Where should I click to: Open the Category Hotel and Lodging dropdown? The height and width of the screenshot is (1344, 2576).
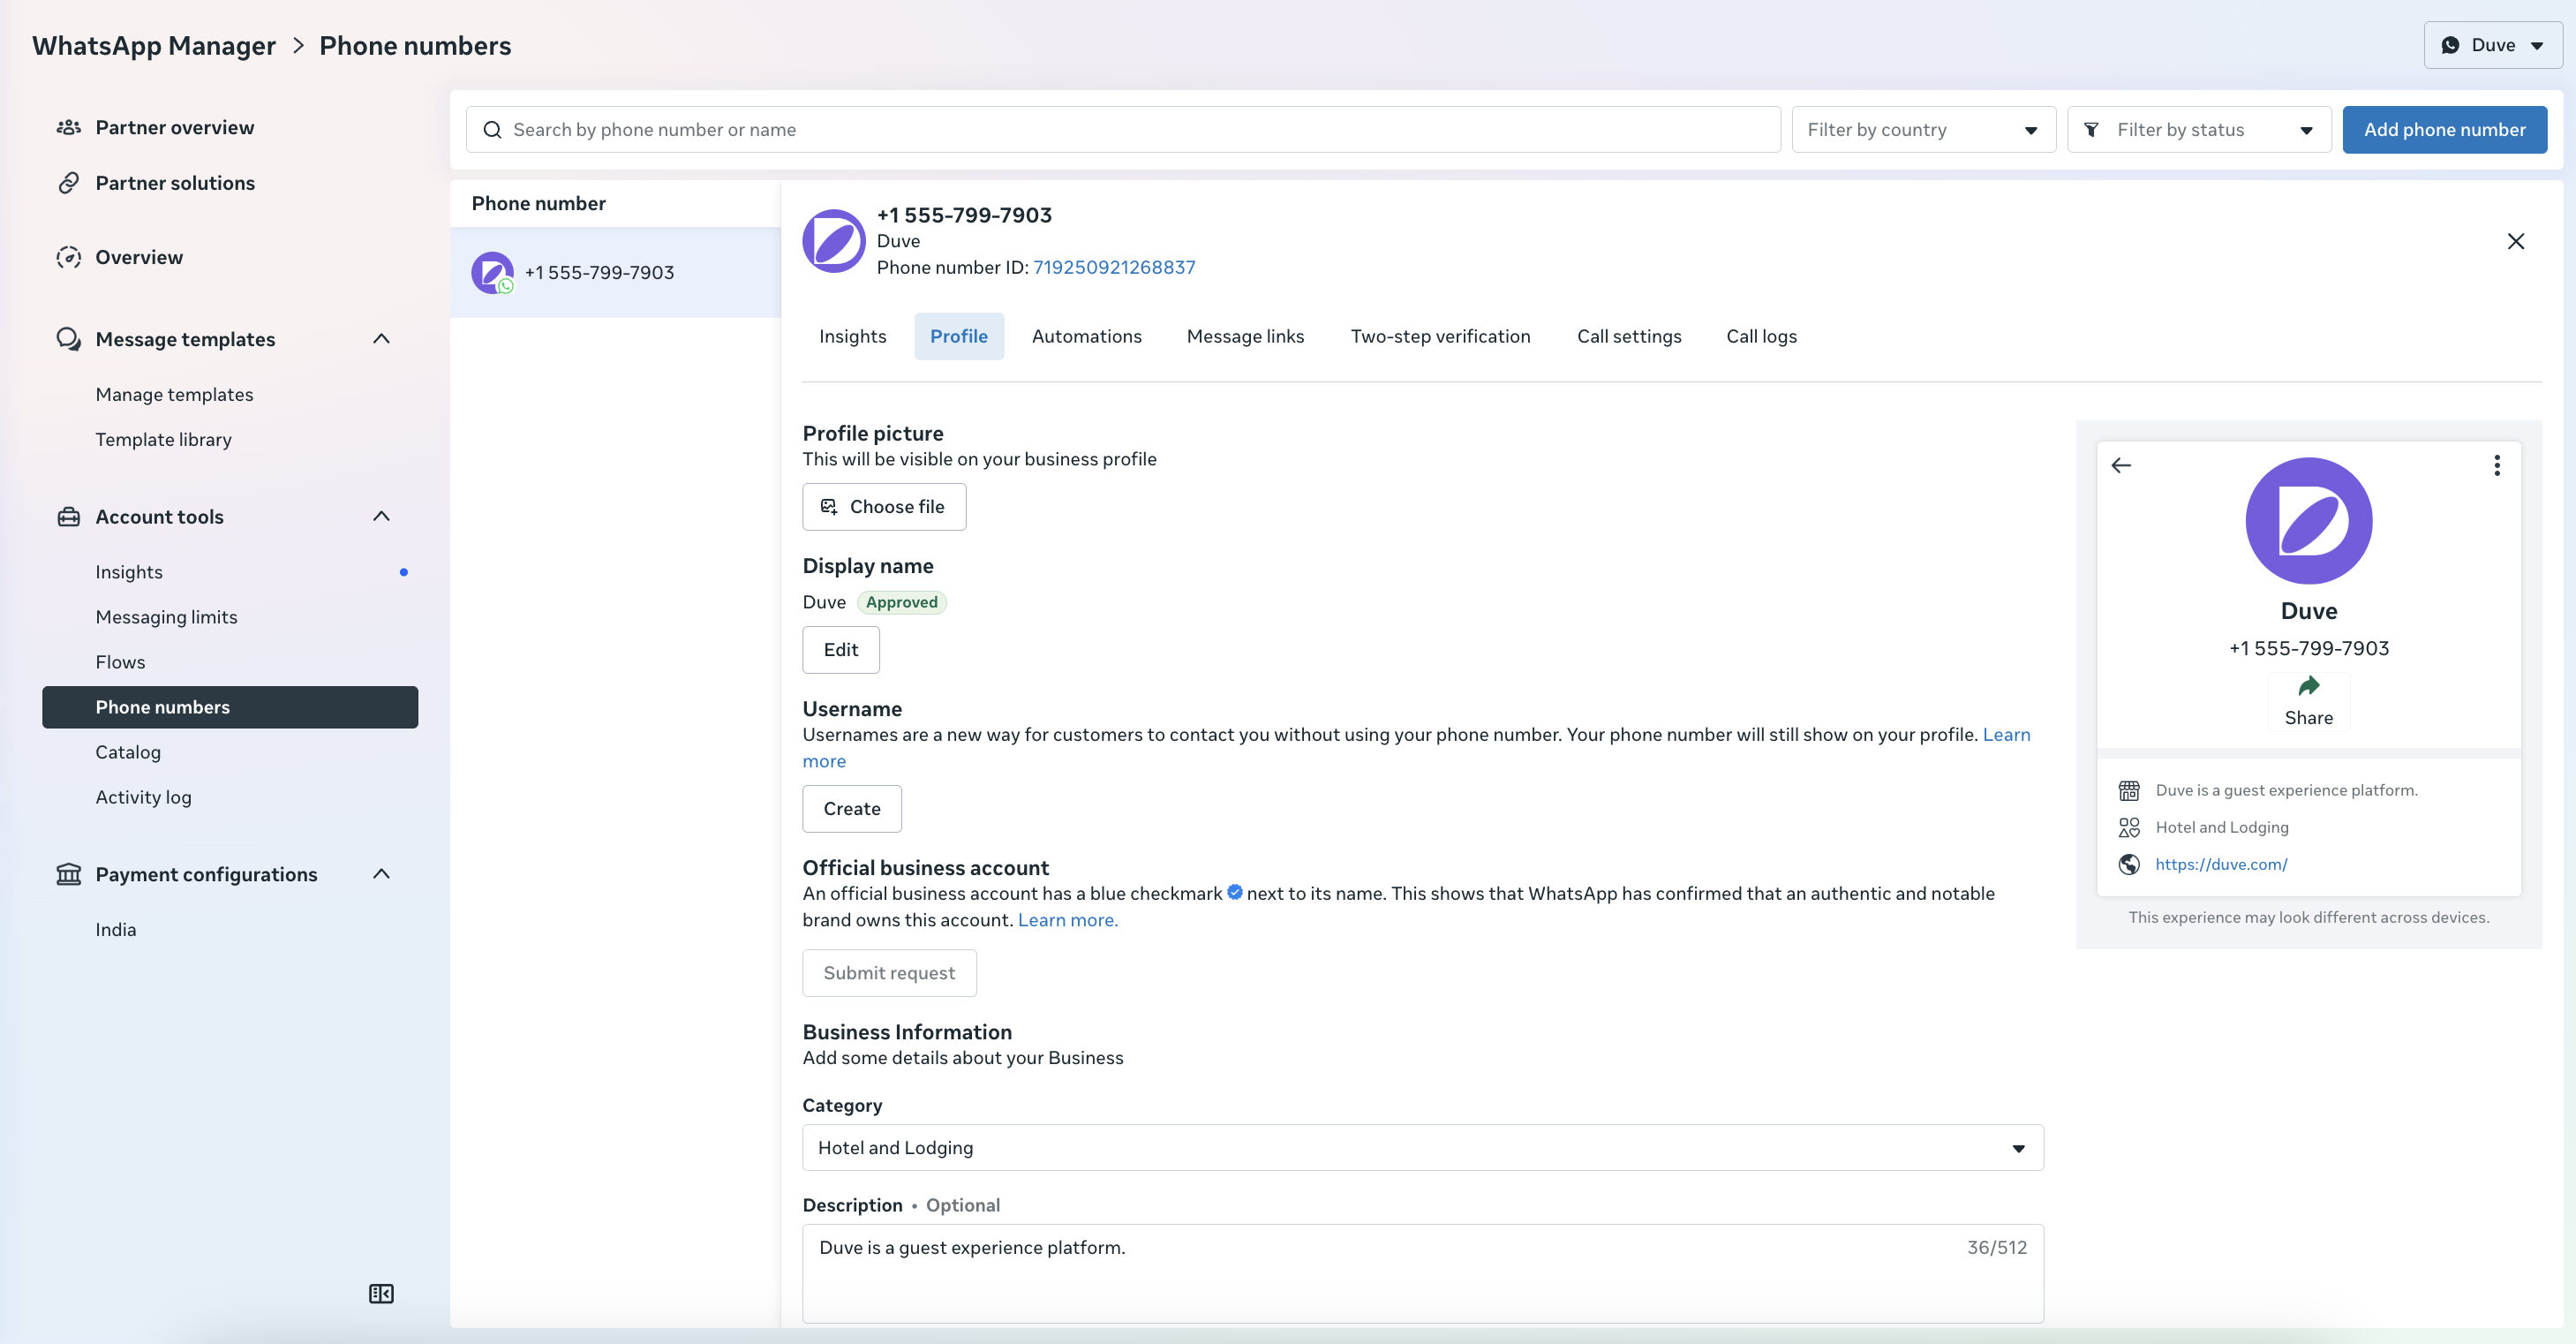[1423, 1148]
